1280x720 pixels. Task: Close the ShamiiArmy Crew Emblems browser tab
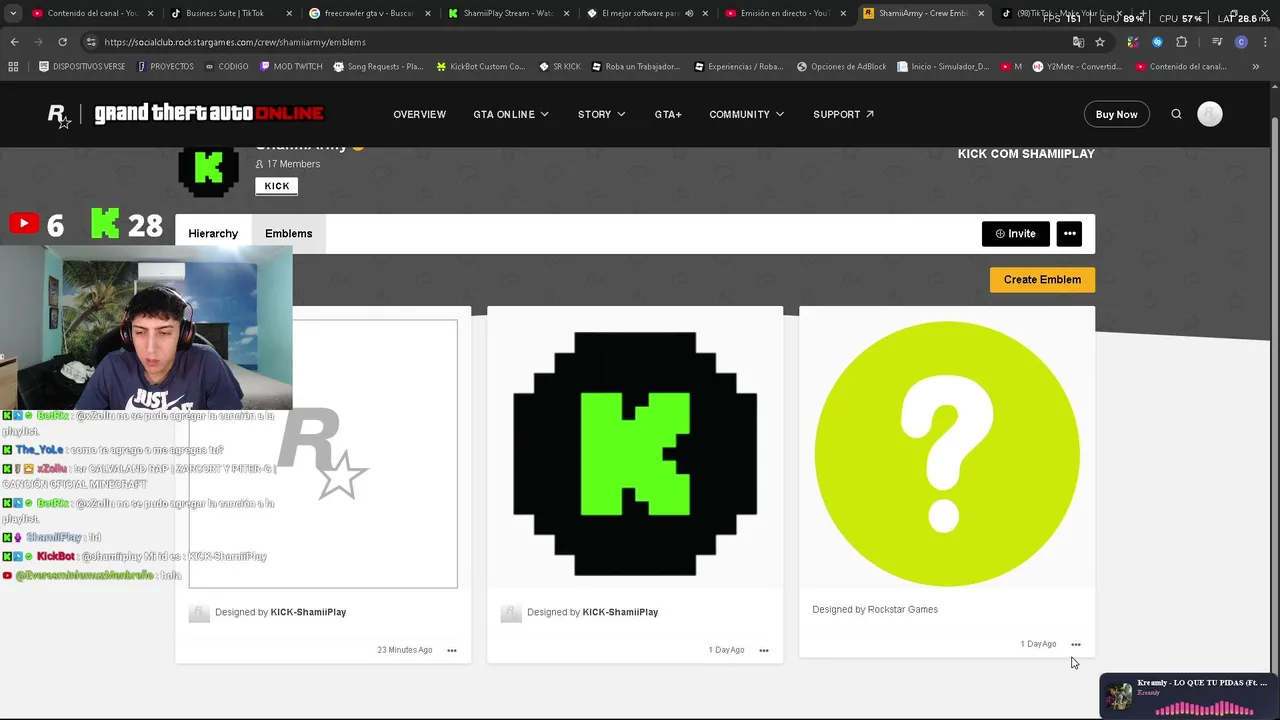(x=980, y=13)
